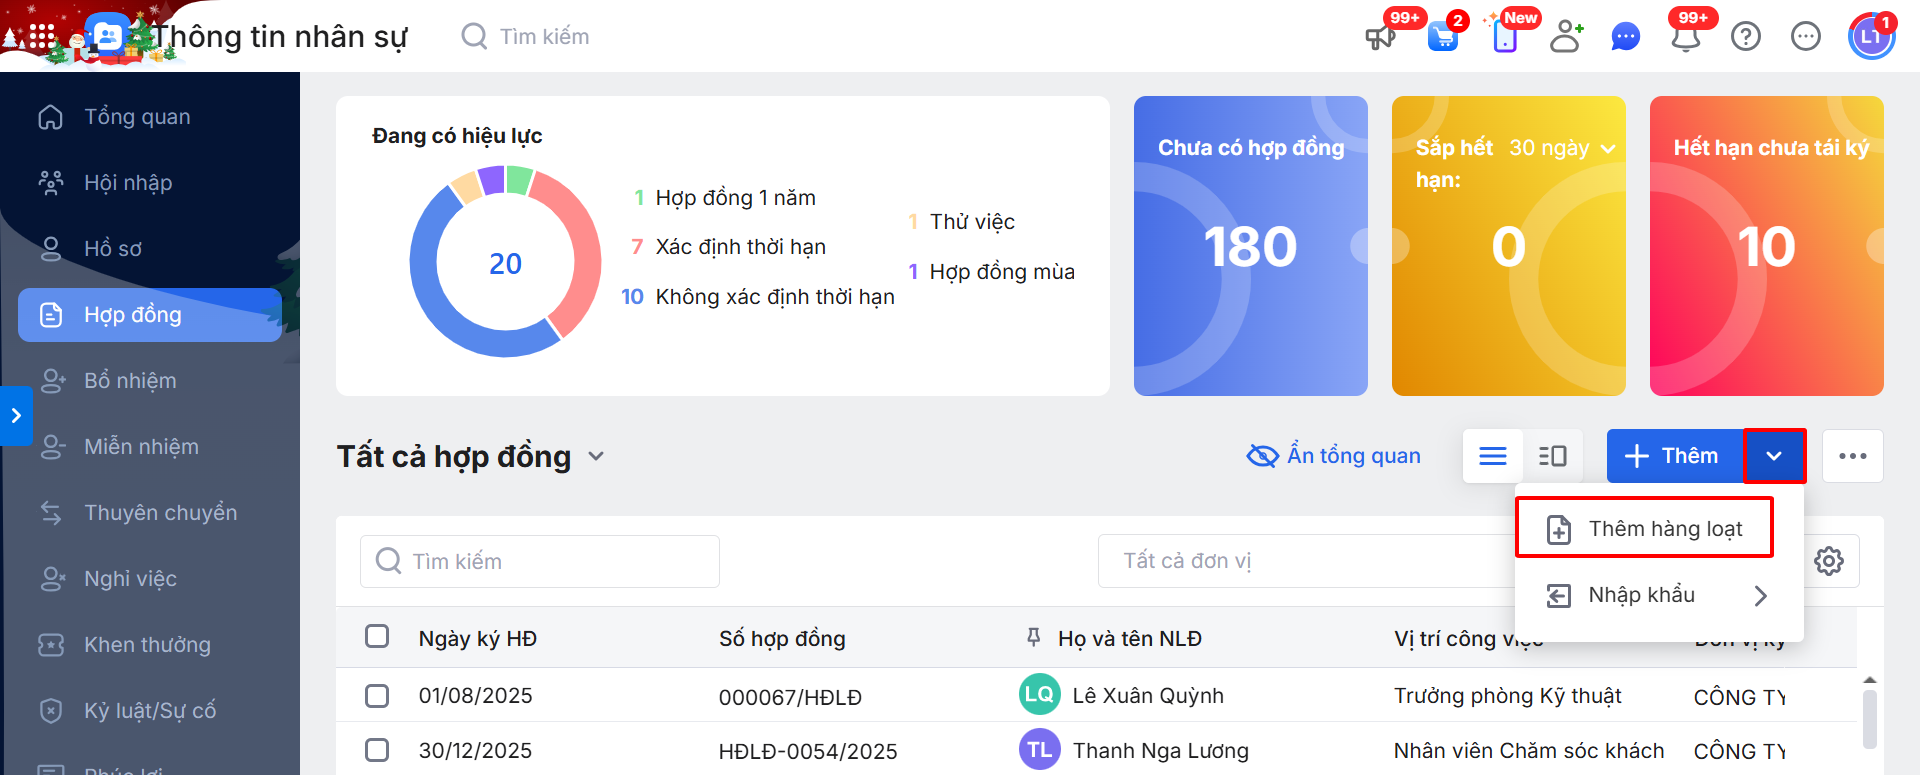Open contract number 000067/HĐLĐ
The height and width of the screenshot is (775, 1920).
790,697
